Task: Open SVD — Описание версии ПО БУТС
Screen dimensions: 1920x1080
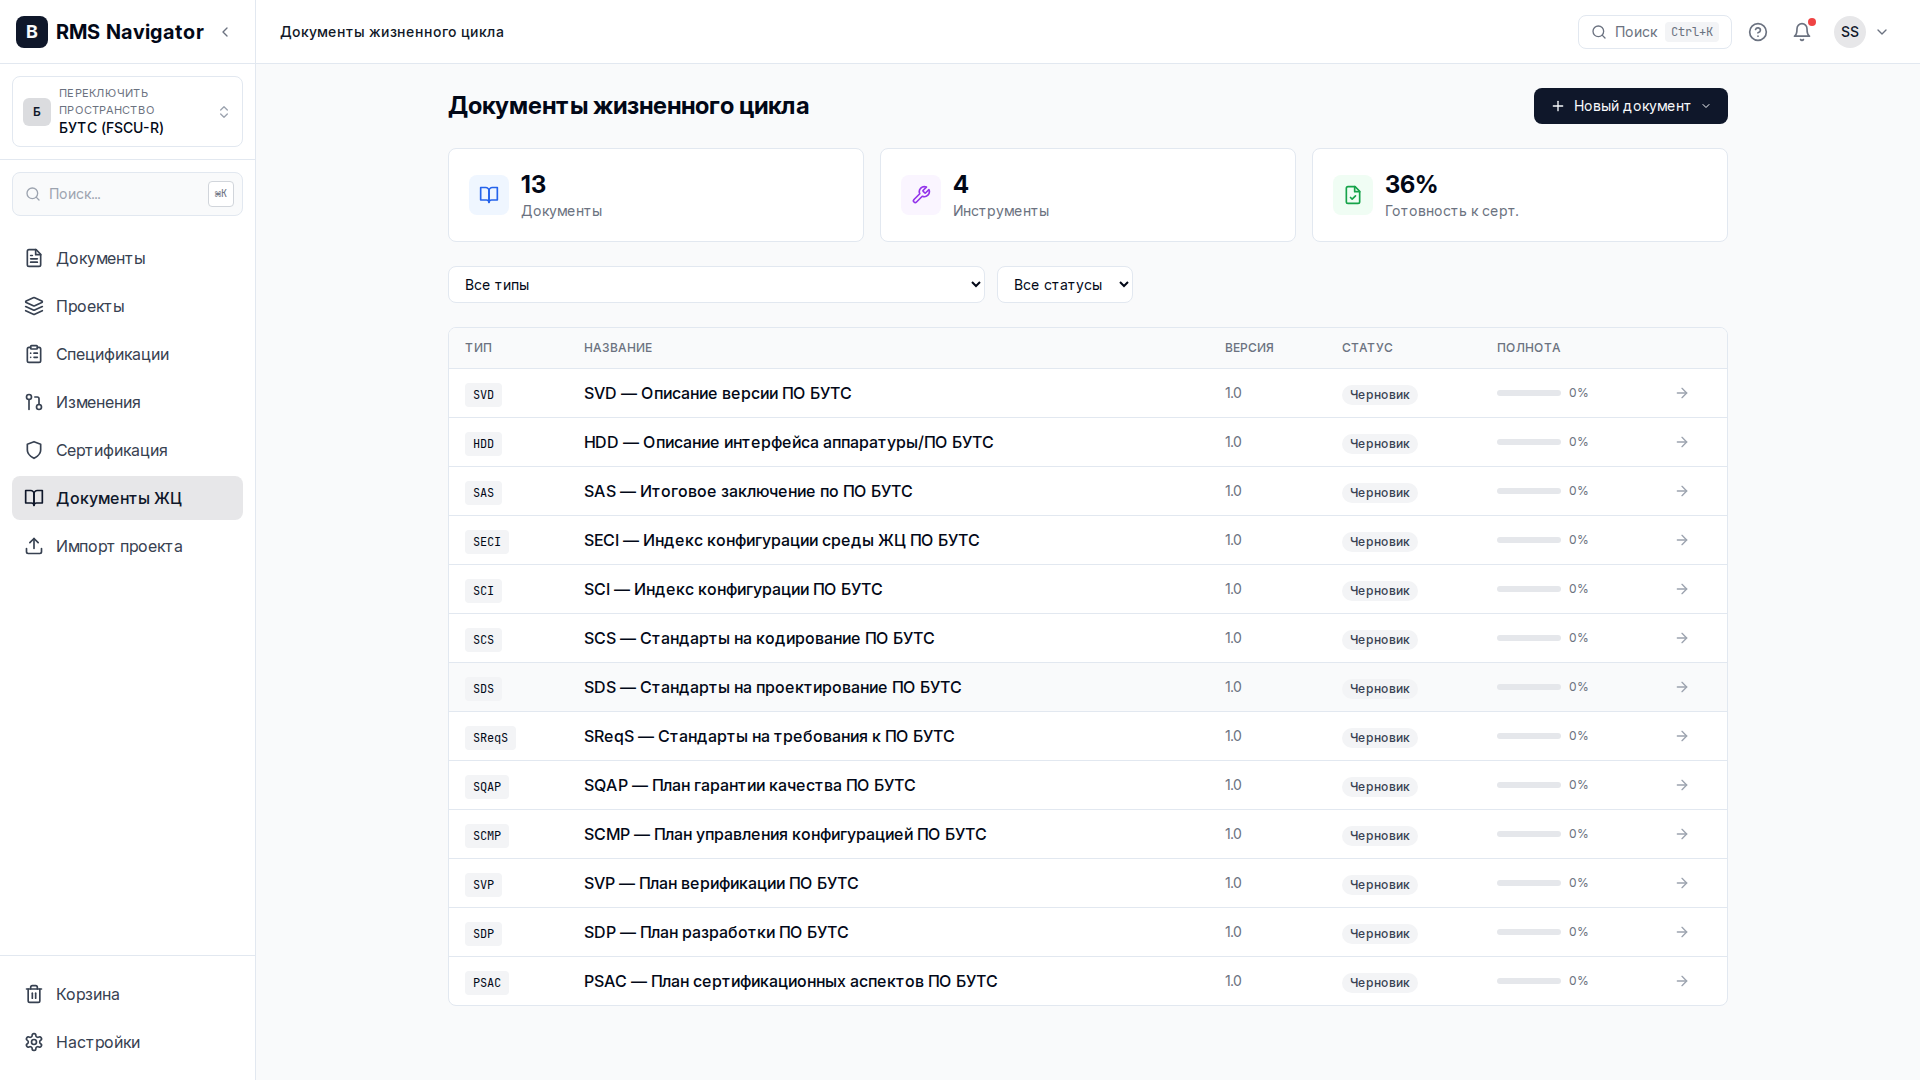Action: pos(717,393)
